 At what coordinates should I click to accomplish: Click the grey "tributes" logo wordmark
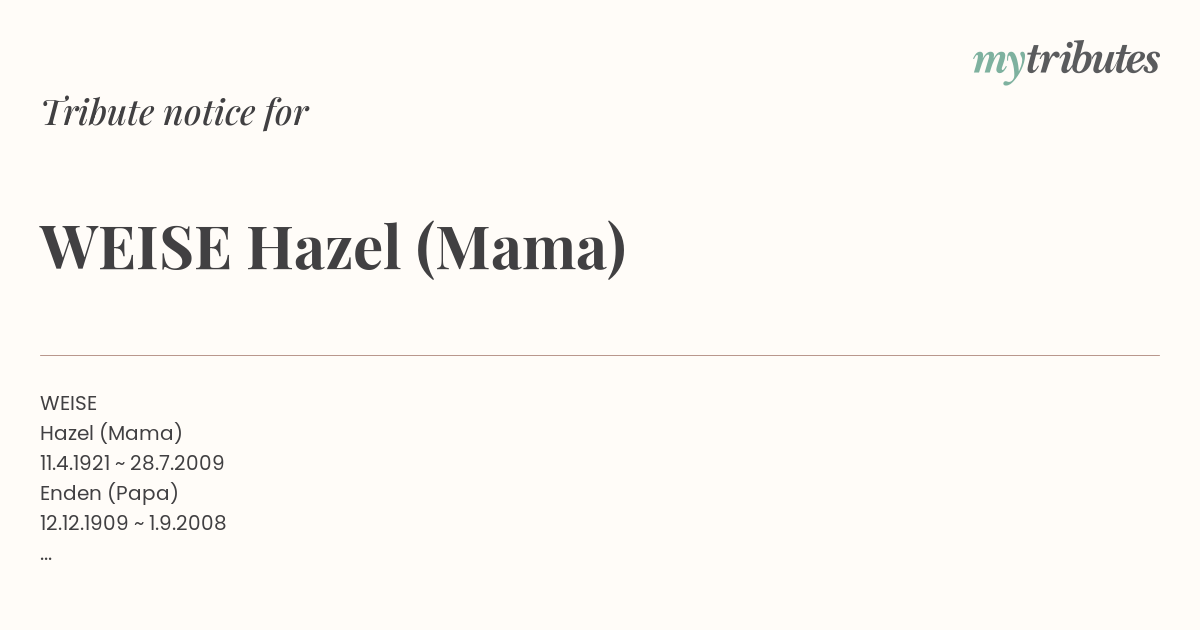click(x=1092, y=59)
